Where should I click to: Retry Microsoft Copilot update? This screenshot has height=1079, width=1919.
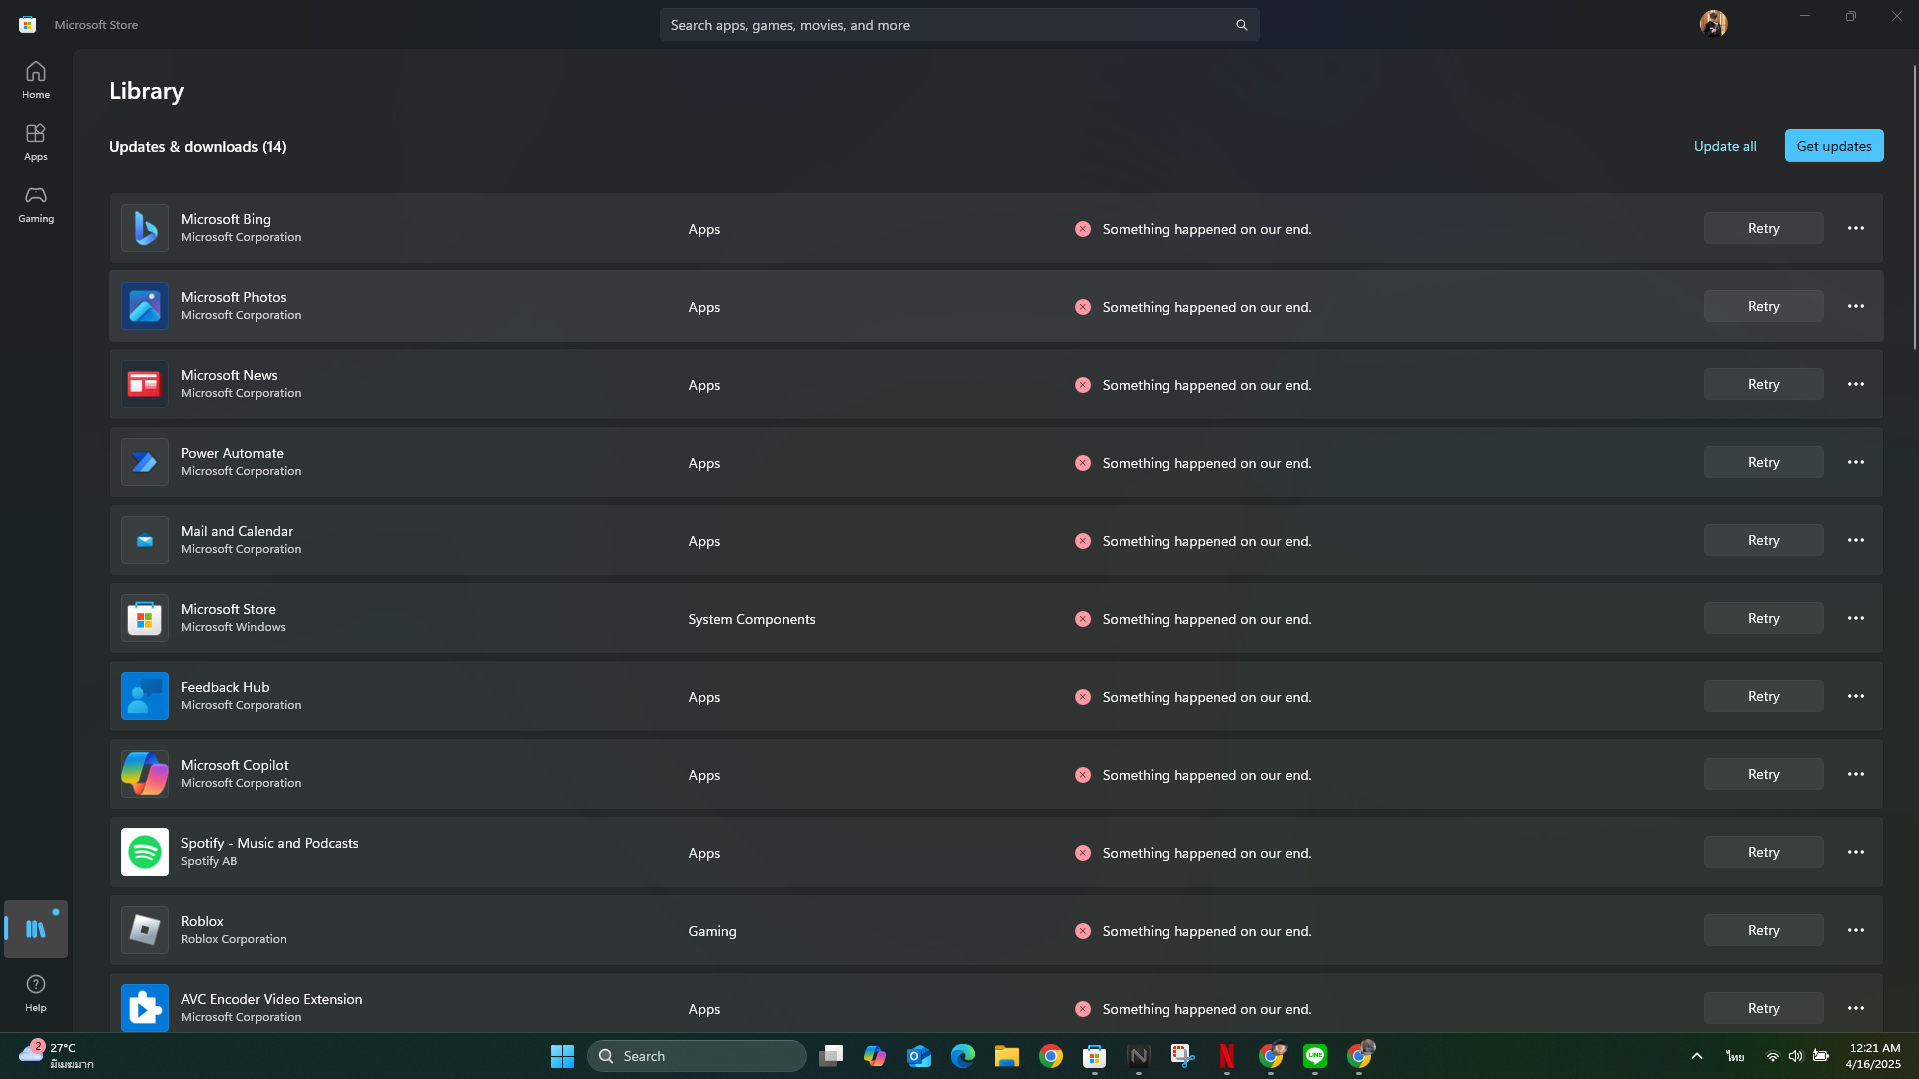click(x=1763, y=774)
